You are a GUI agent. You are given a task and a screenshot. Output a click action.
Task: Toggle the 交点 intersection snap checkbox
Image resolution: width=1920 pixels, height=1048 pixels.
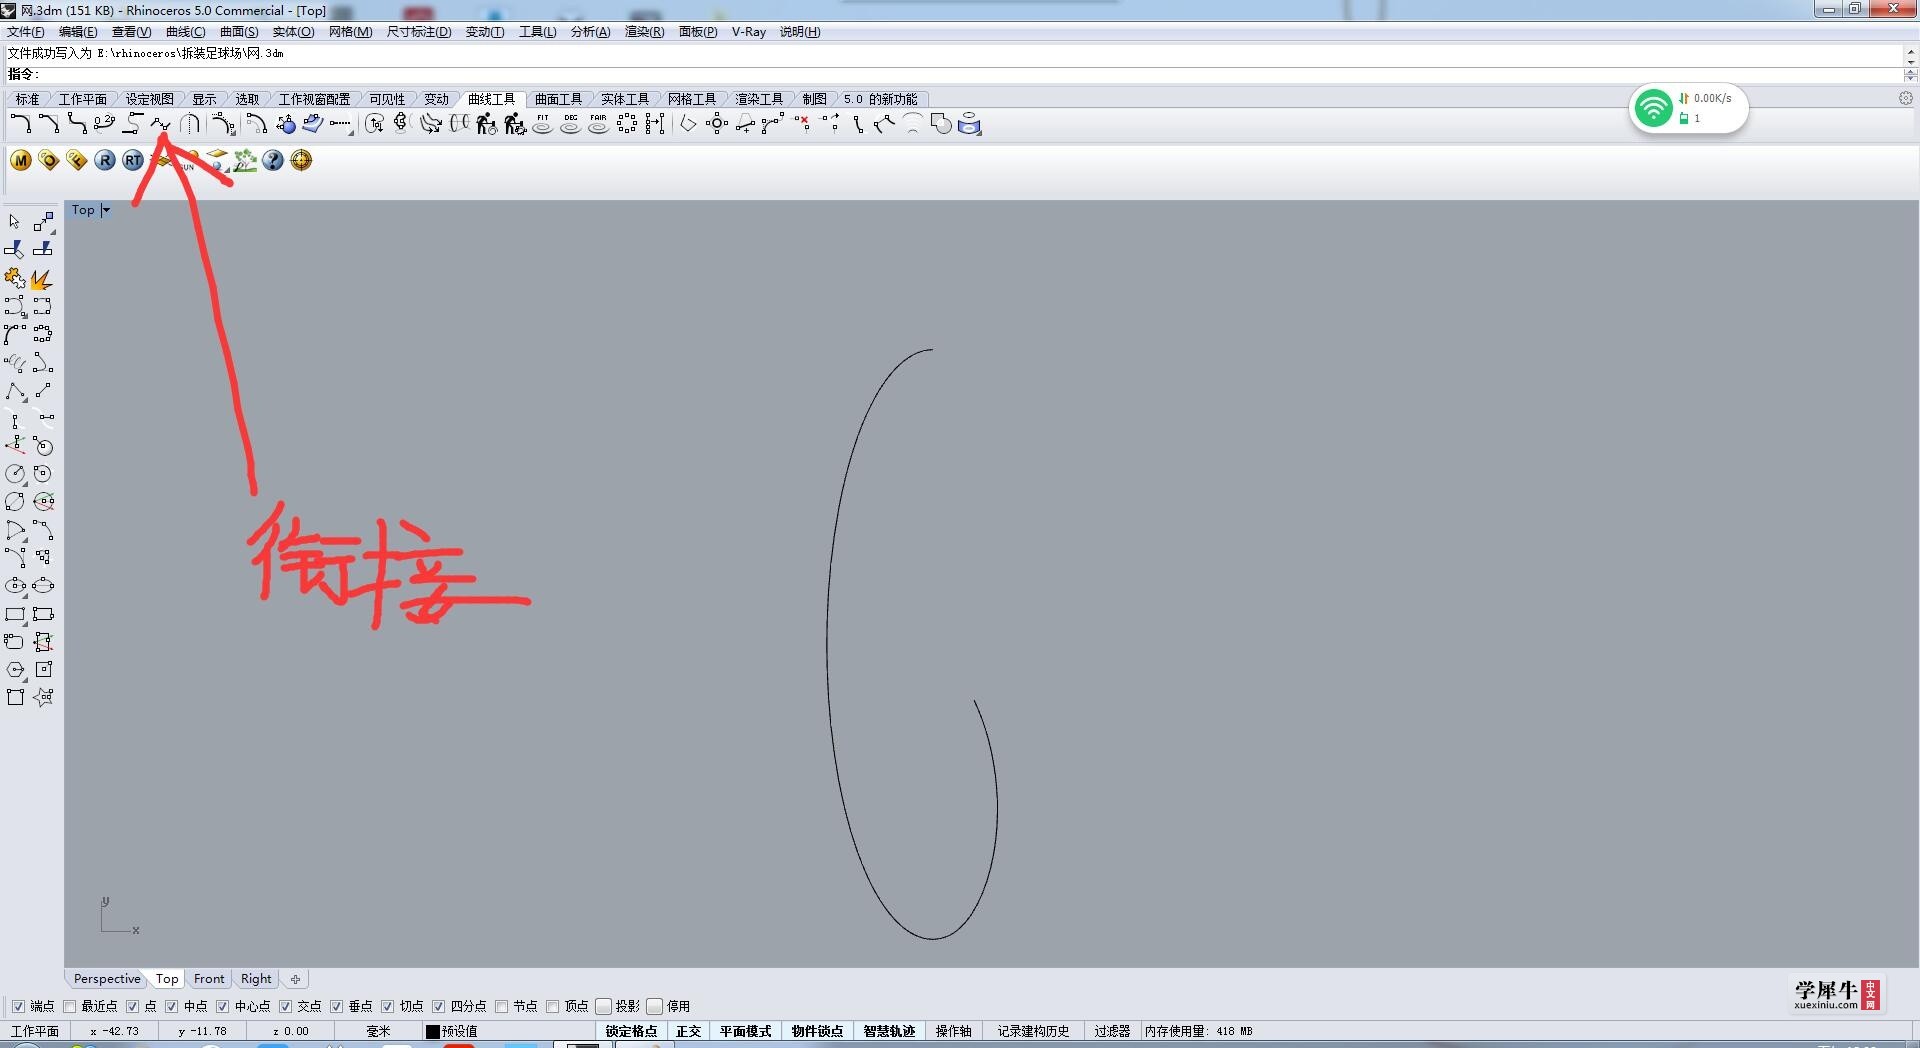tap(285, 1006)
